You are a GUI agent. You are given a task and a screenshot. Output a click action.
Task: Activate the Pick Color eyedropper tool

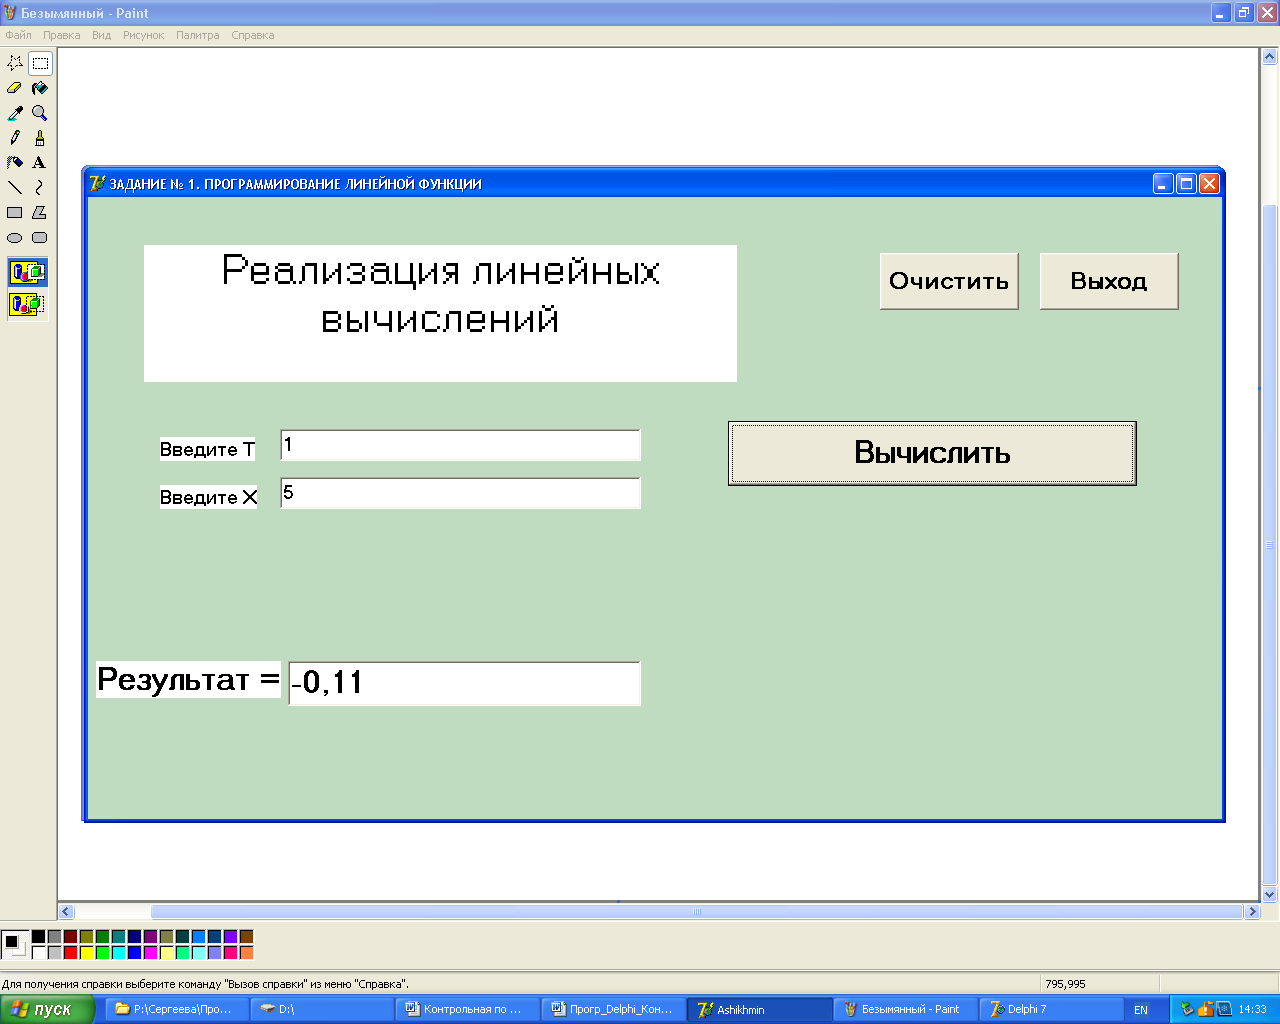tap(15, 113)
